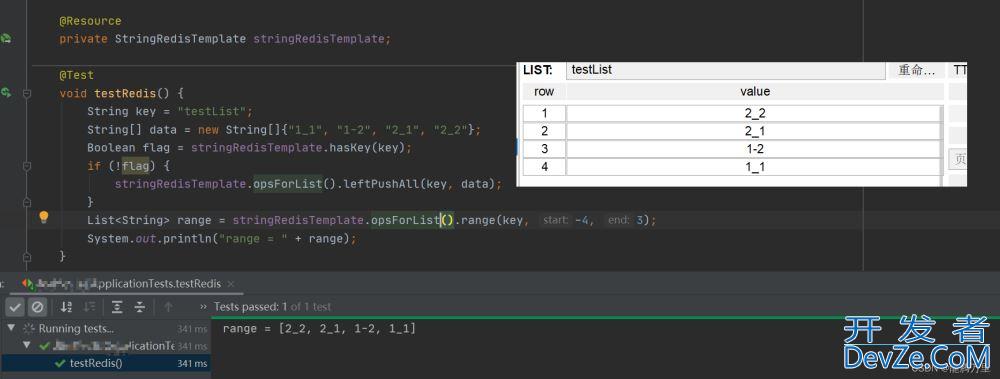Expand all test tree nodes

(x=117, y=307)
